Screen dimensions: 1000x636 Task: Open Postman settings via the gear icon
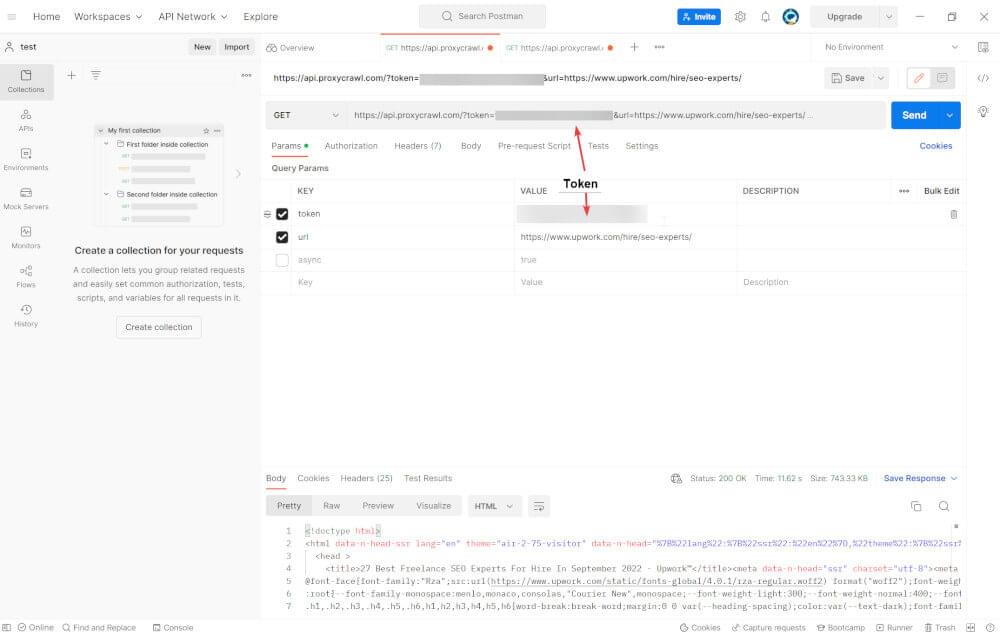pos(740,16)
